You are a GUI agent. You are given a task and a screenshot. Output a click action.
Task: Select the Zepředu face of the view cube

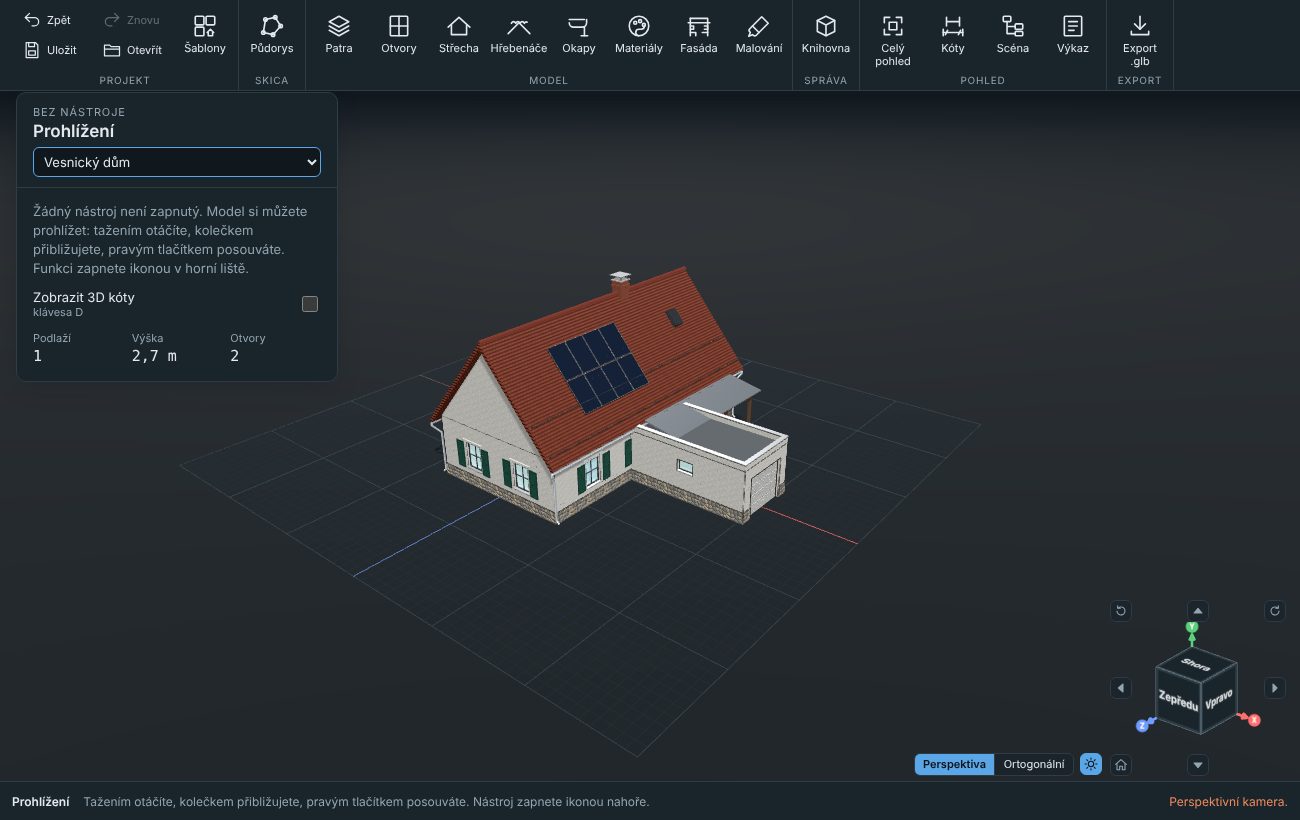[x=1178, y=700]
